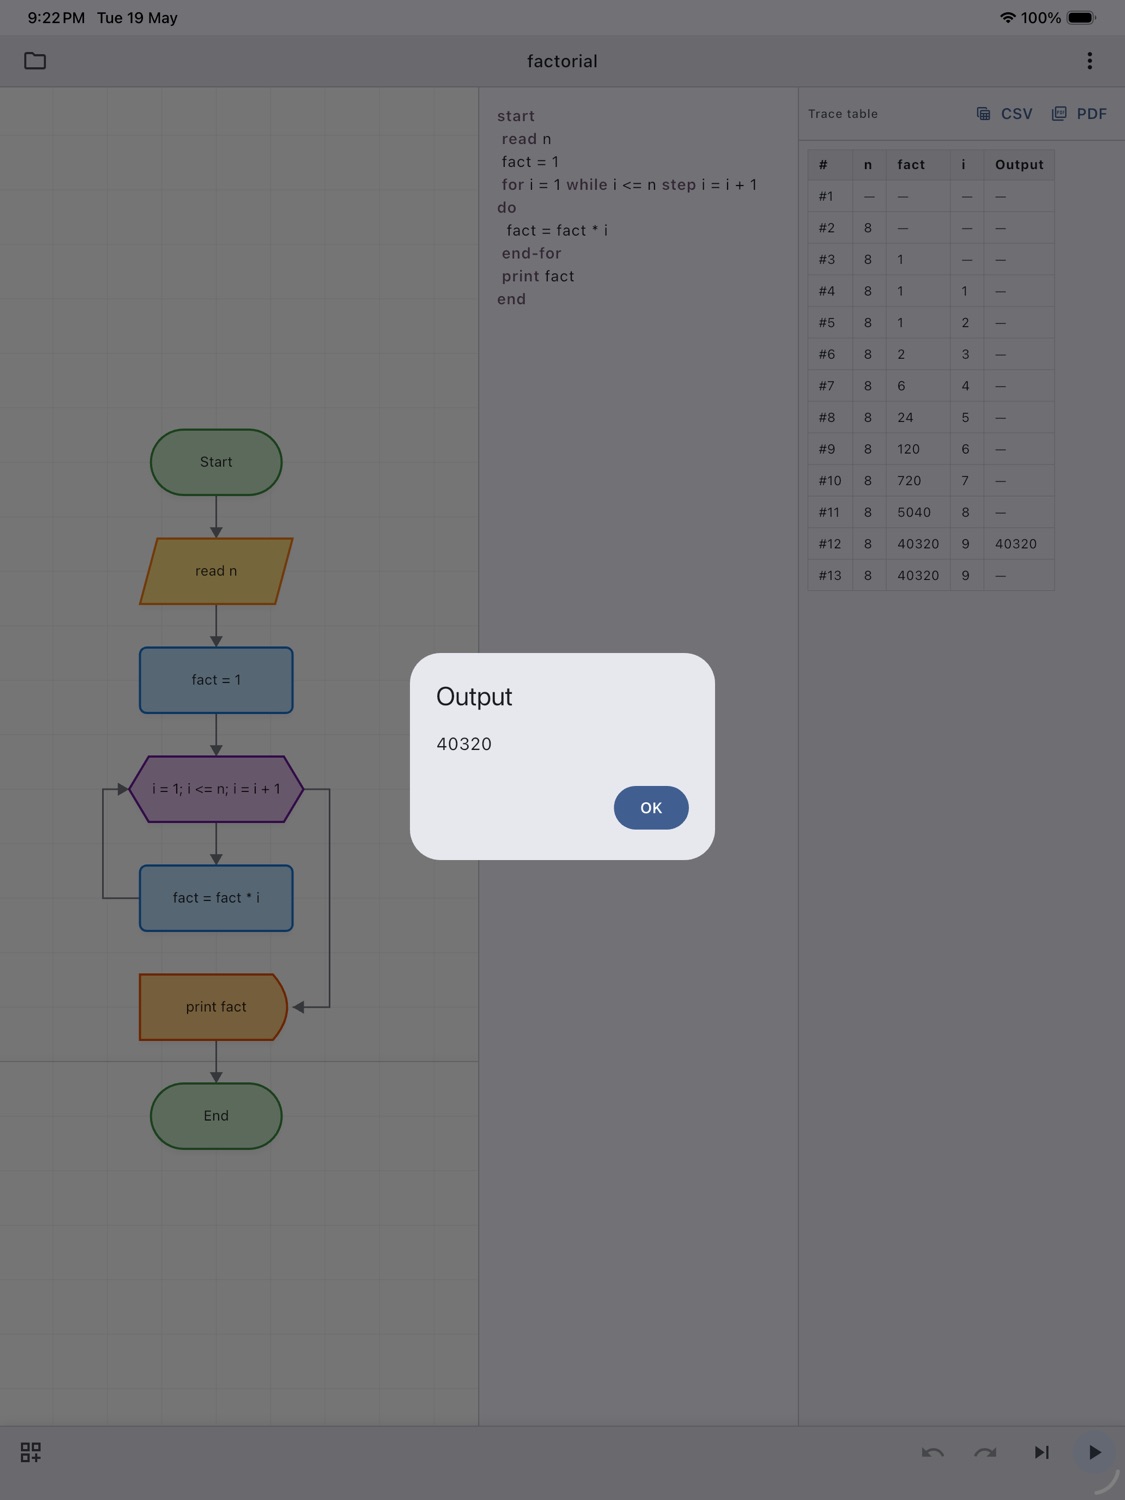
Task: Select trace row #3
Action: (931, 260)
